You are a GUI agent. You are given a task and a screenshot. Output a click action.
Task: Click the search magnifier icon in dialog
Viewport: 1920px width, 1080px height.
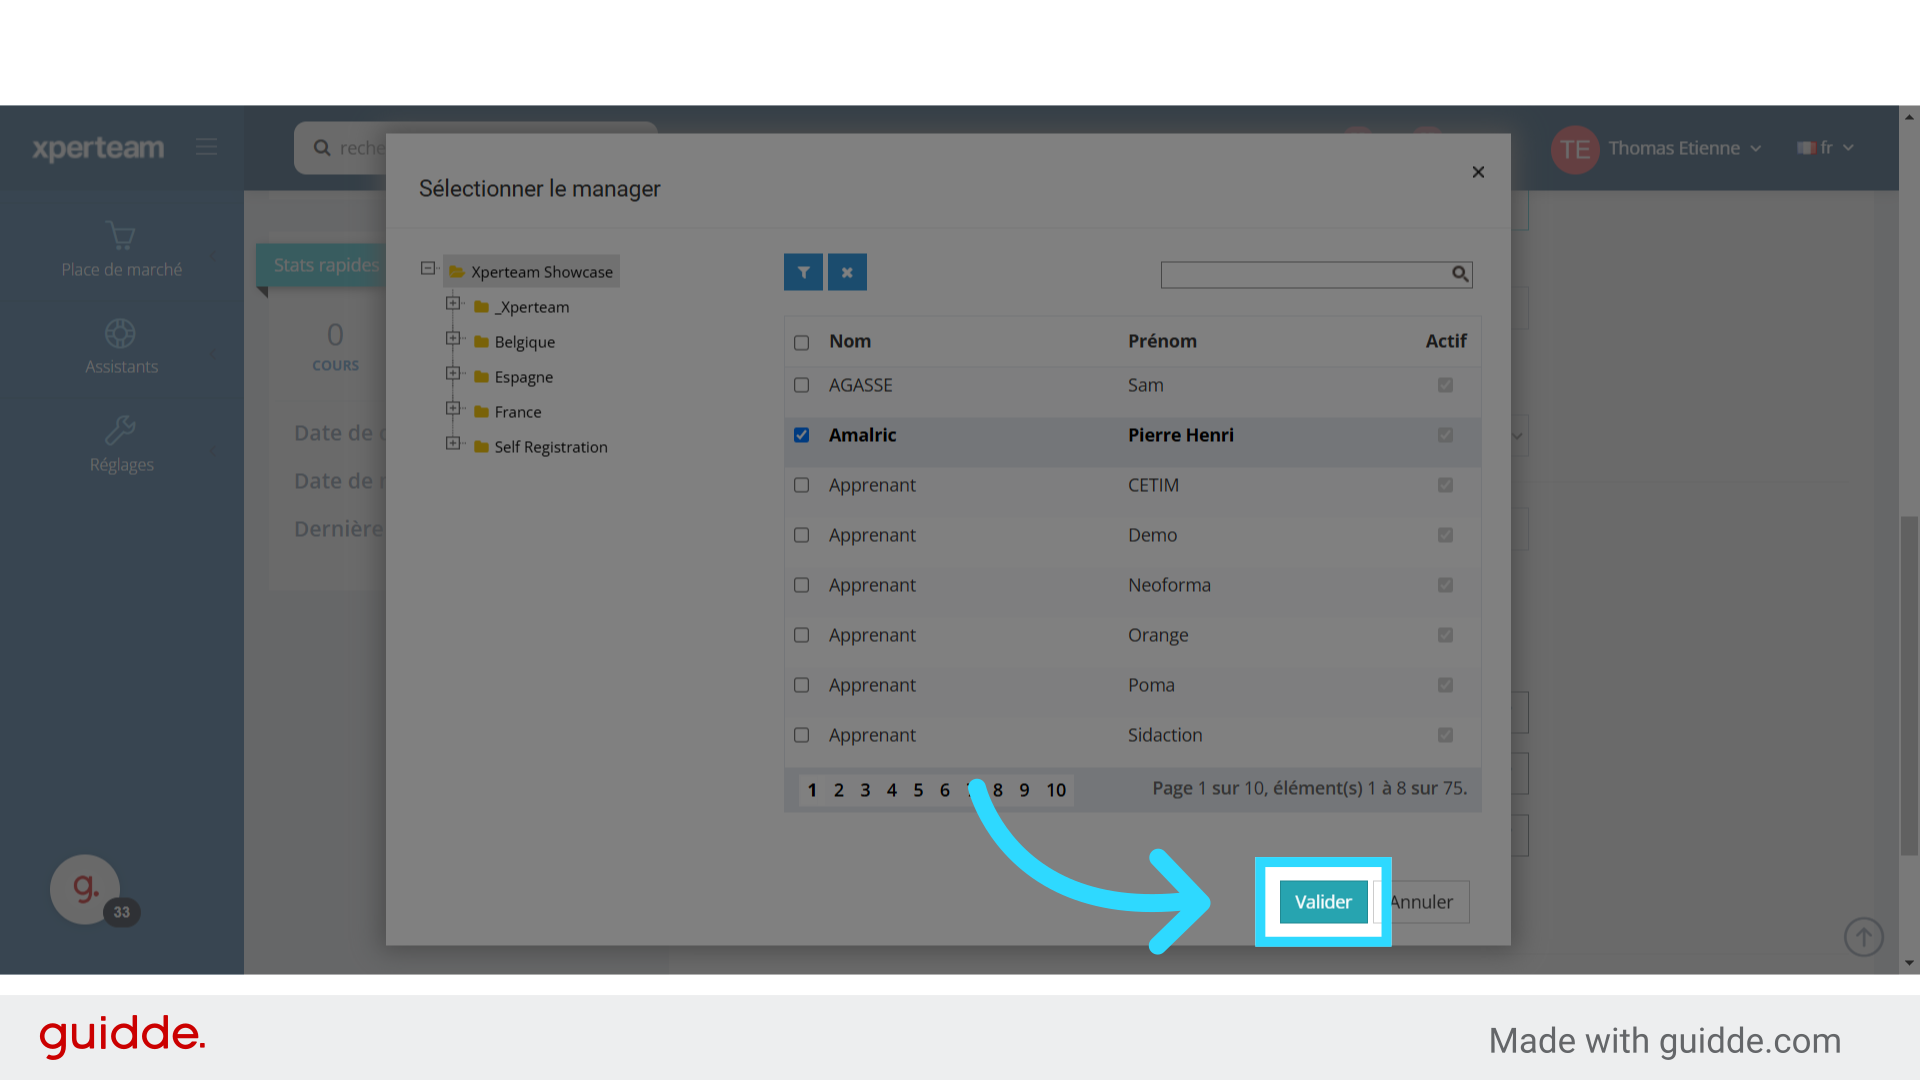coord(1460,274)
